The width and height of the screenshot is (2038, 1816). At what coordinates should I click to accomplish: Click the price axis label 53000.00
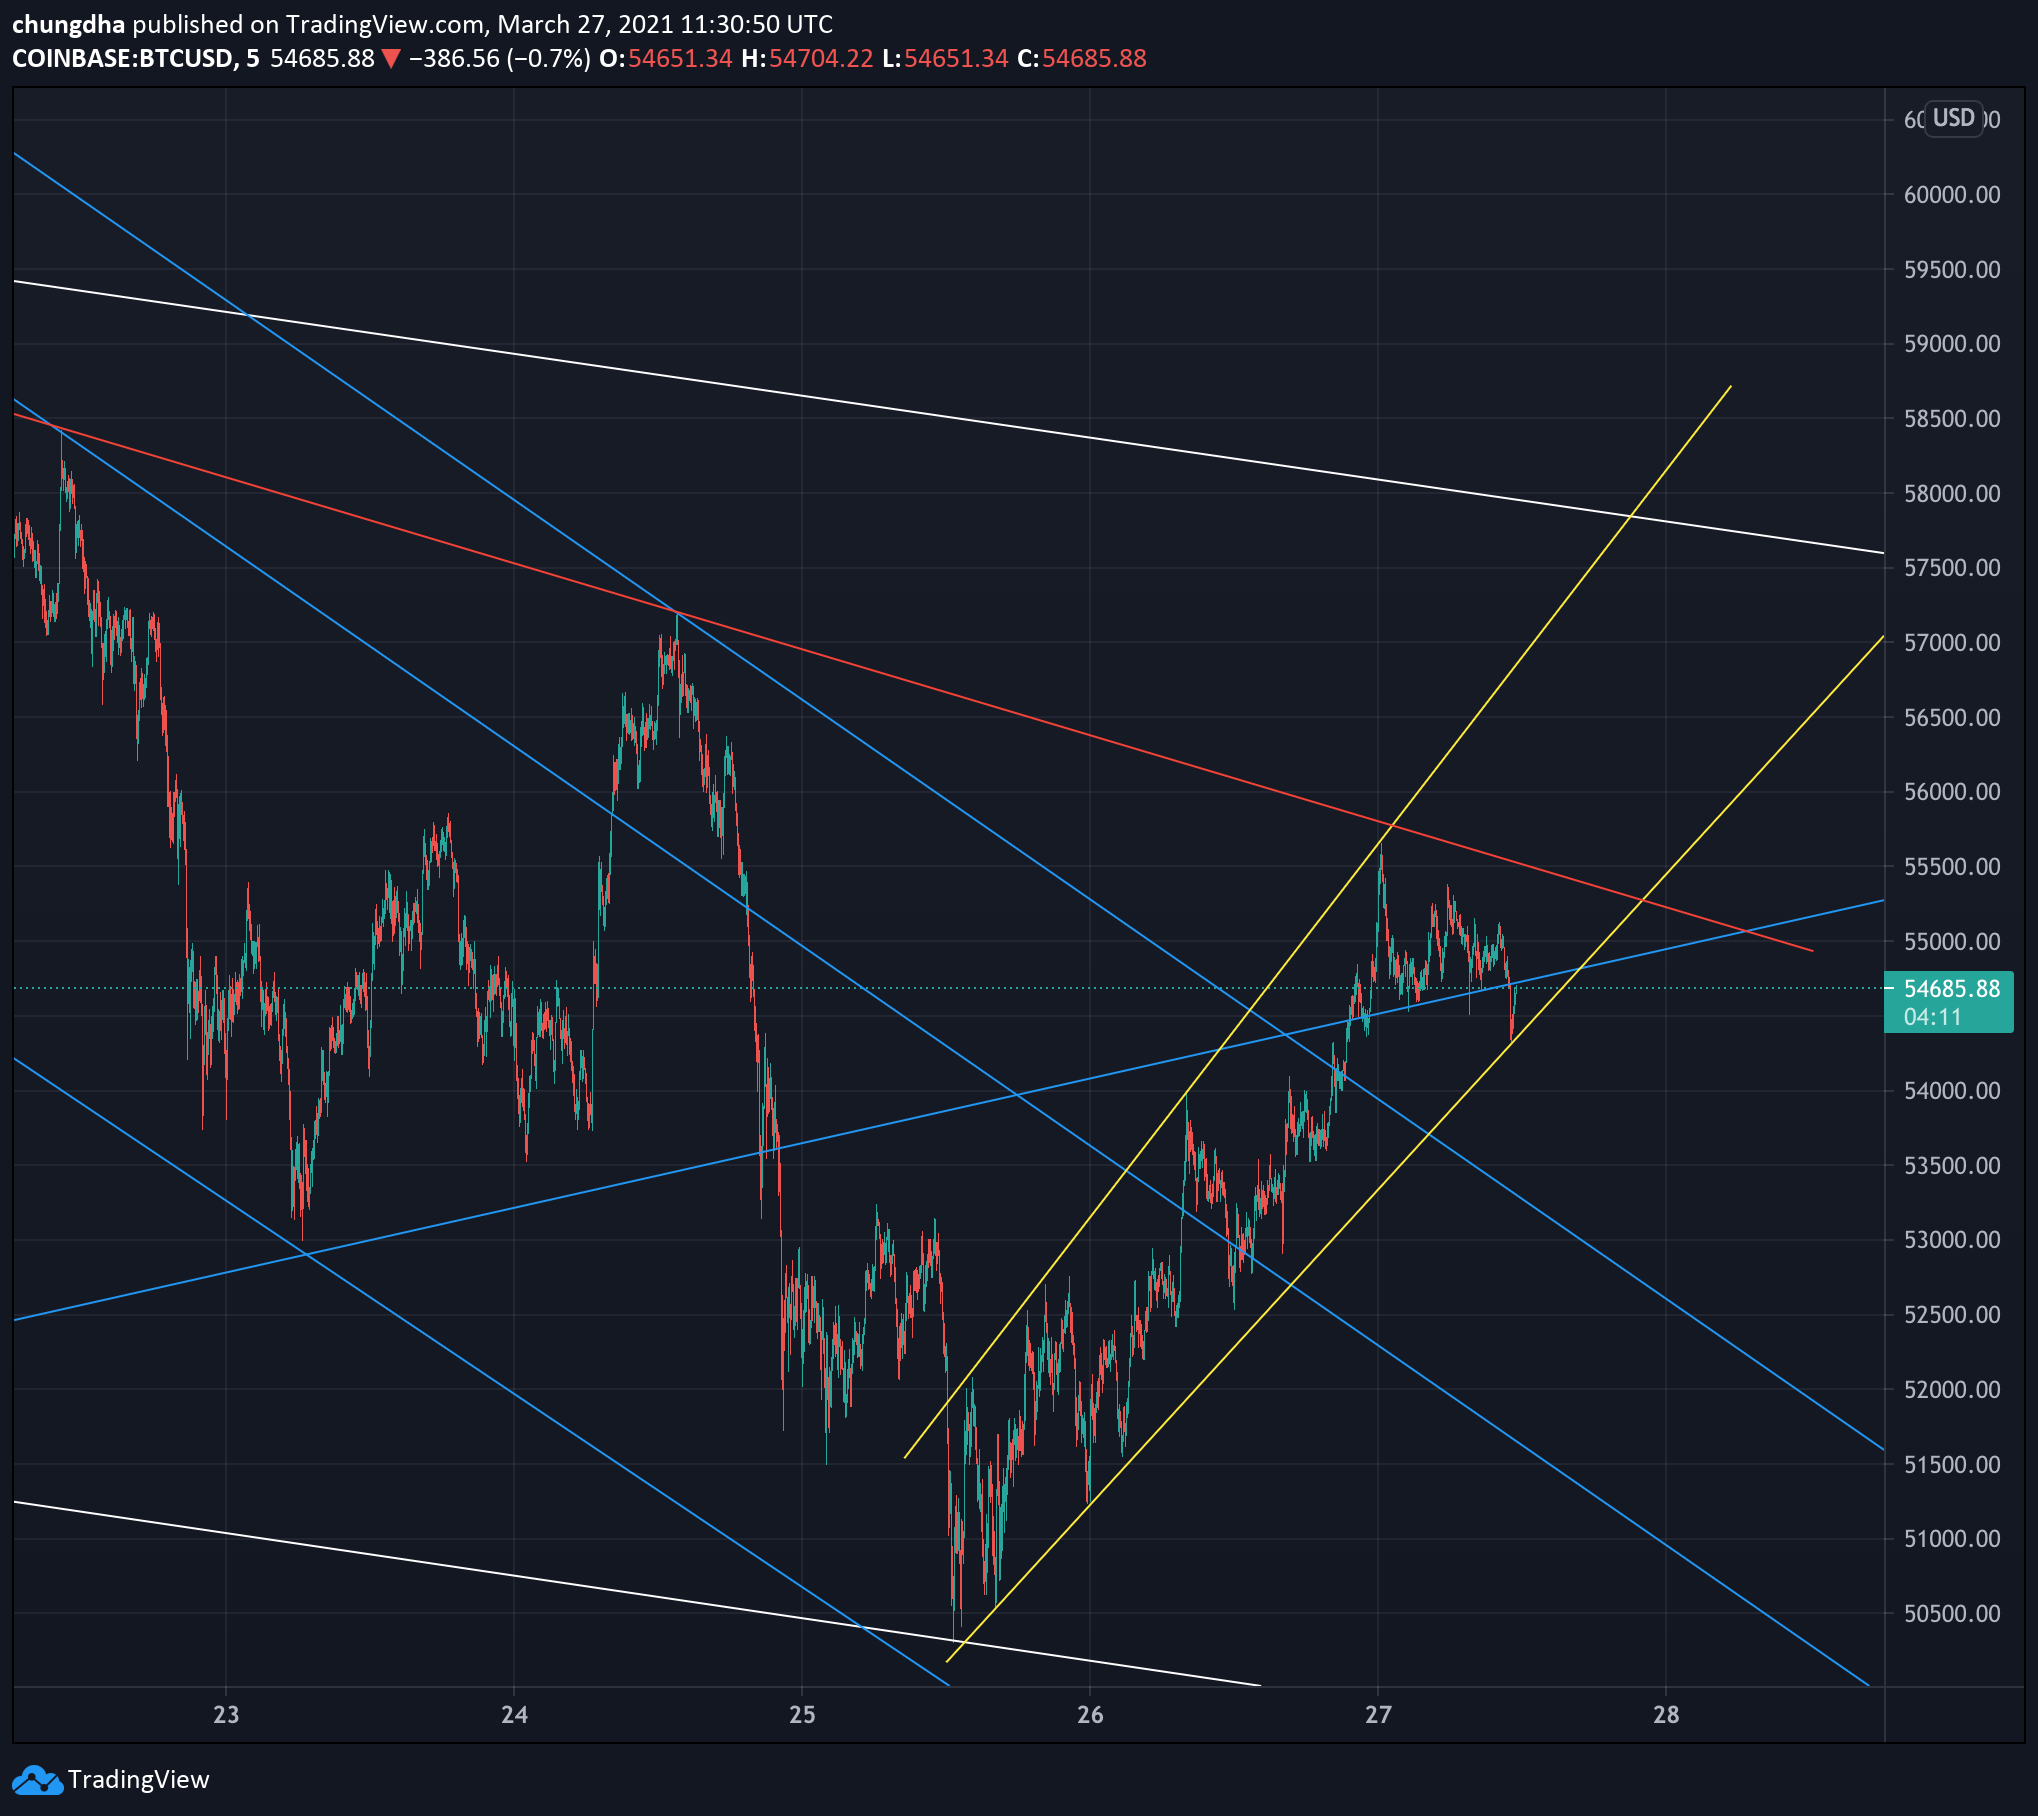[1952, 1239]
